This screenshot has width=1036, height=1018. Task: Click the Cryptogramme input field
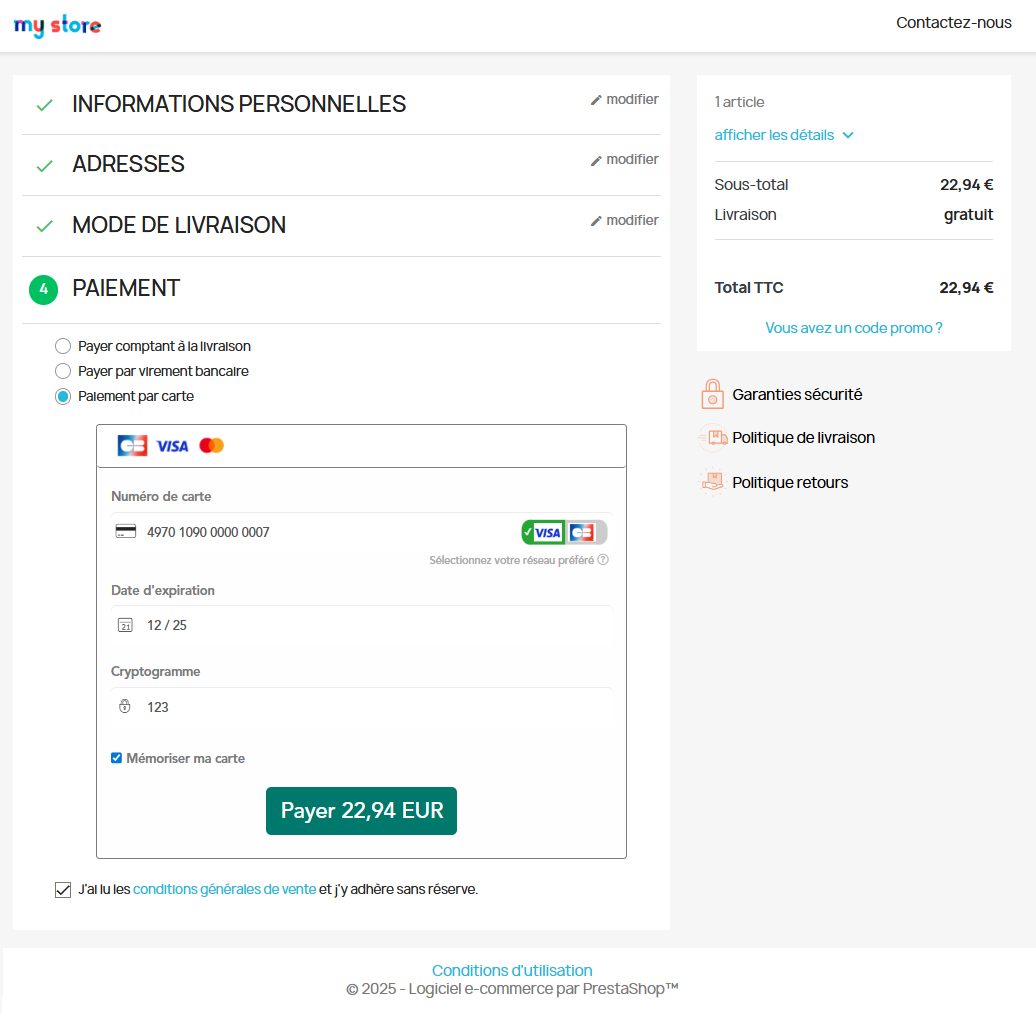click(360, 707)
